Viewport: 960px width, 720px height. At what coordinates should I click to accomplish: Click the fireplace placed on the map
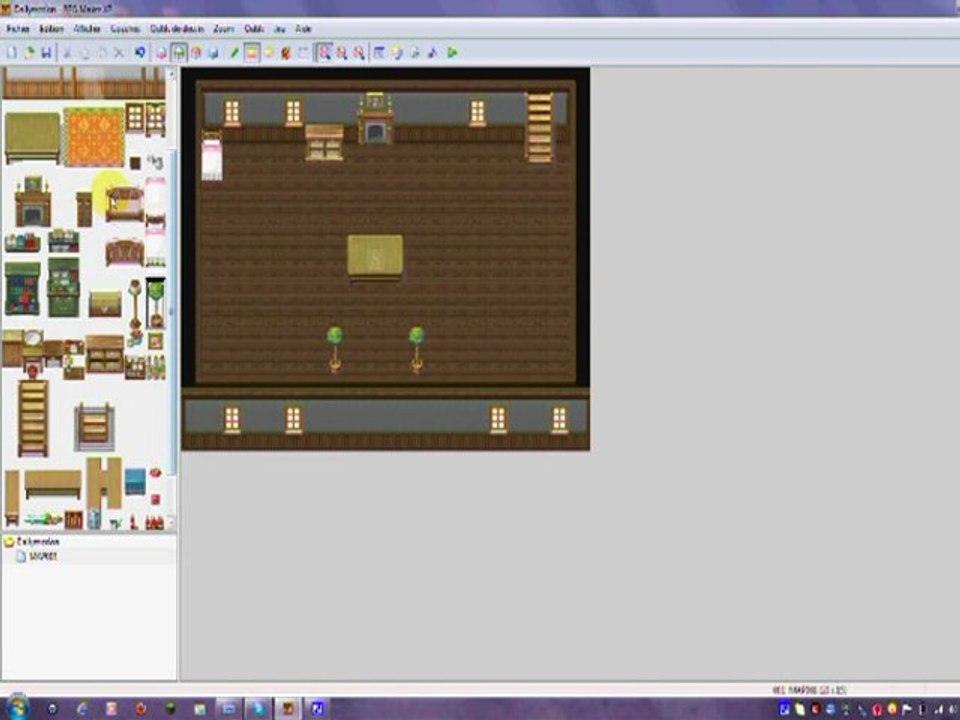375,119
